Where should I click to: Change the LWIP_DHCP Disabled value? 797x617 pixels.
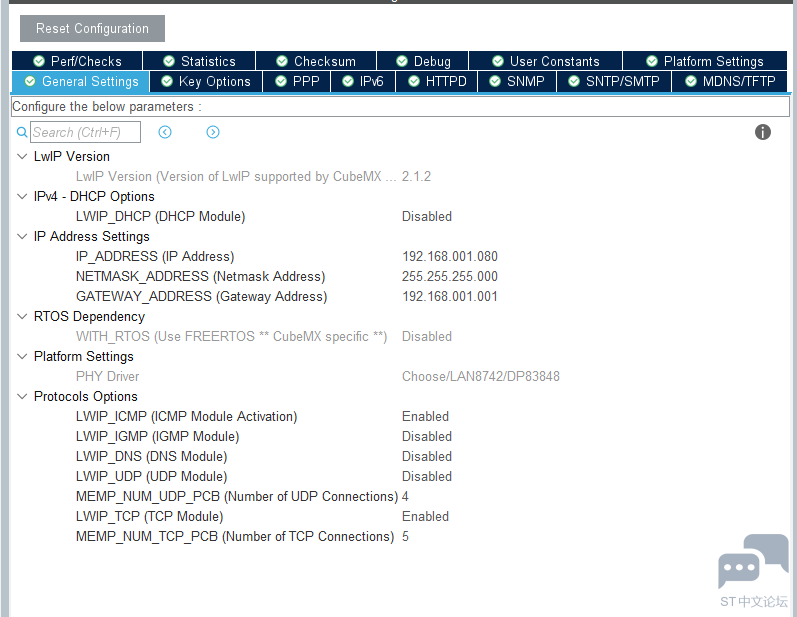(427, 216)
